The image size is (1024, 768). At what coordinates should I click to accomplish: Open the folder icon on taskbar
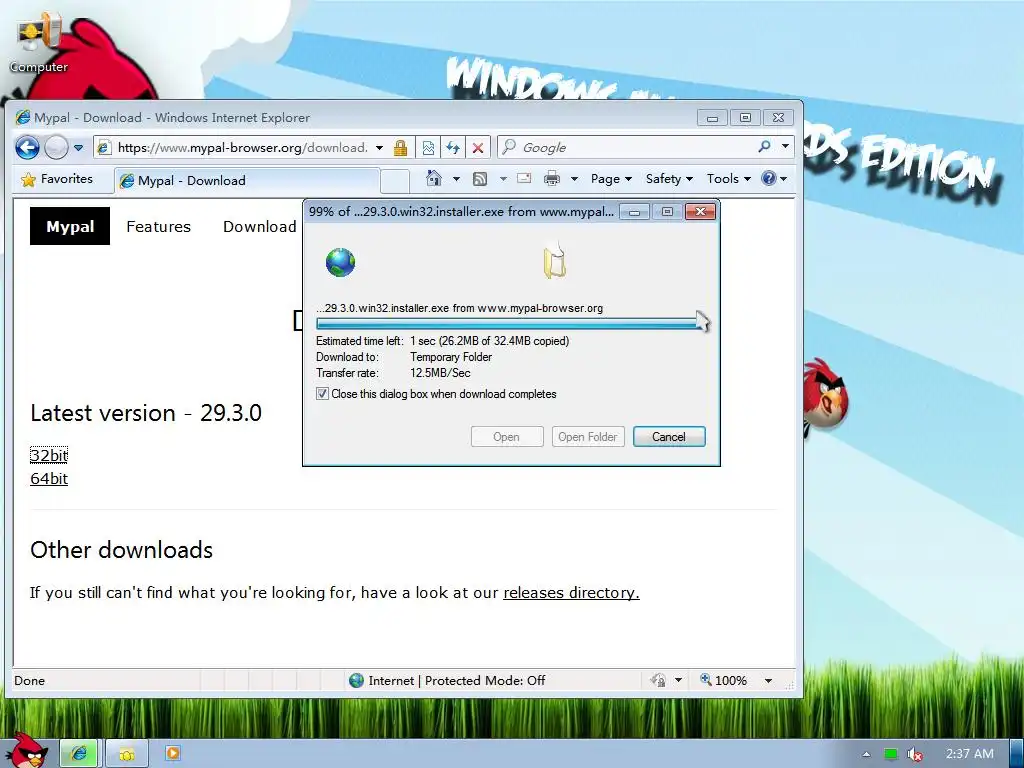point(127,754)
